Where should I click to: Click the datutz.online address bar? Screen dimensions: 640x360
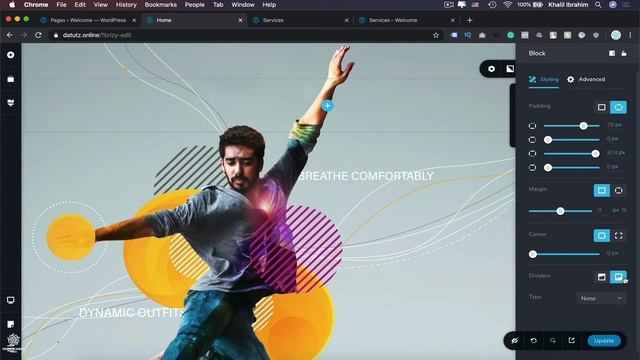tap(245, 35)
